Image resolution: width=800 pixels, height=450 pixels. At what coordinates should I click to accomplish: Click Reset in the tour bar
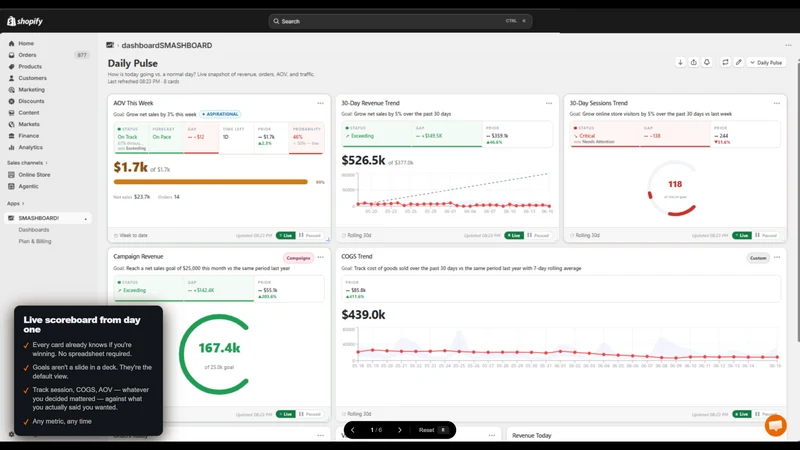click(432, 430)
